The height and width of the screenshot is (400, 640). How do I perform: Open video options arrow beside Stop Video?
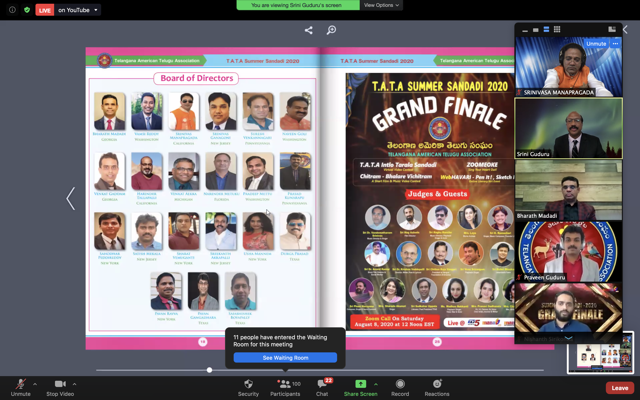74,384
